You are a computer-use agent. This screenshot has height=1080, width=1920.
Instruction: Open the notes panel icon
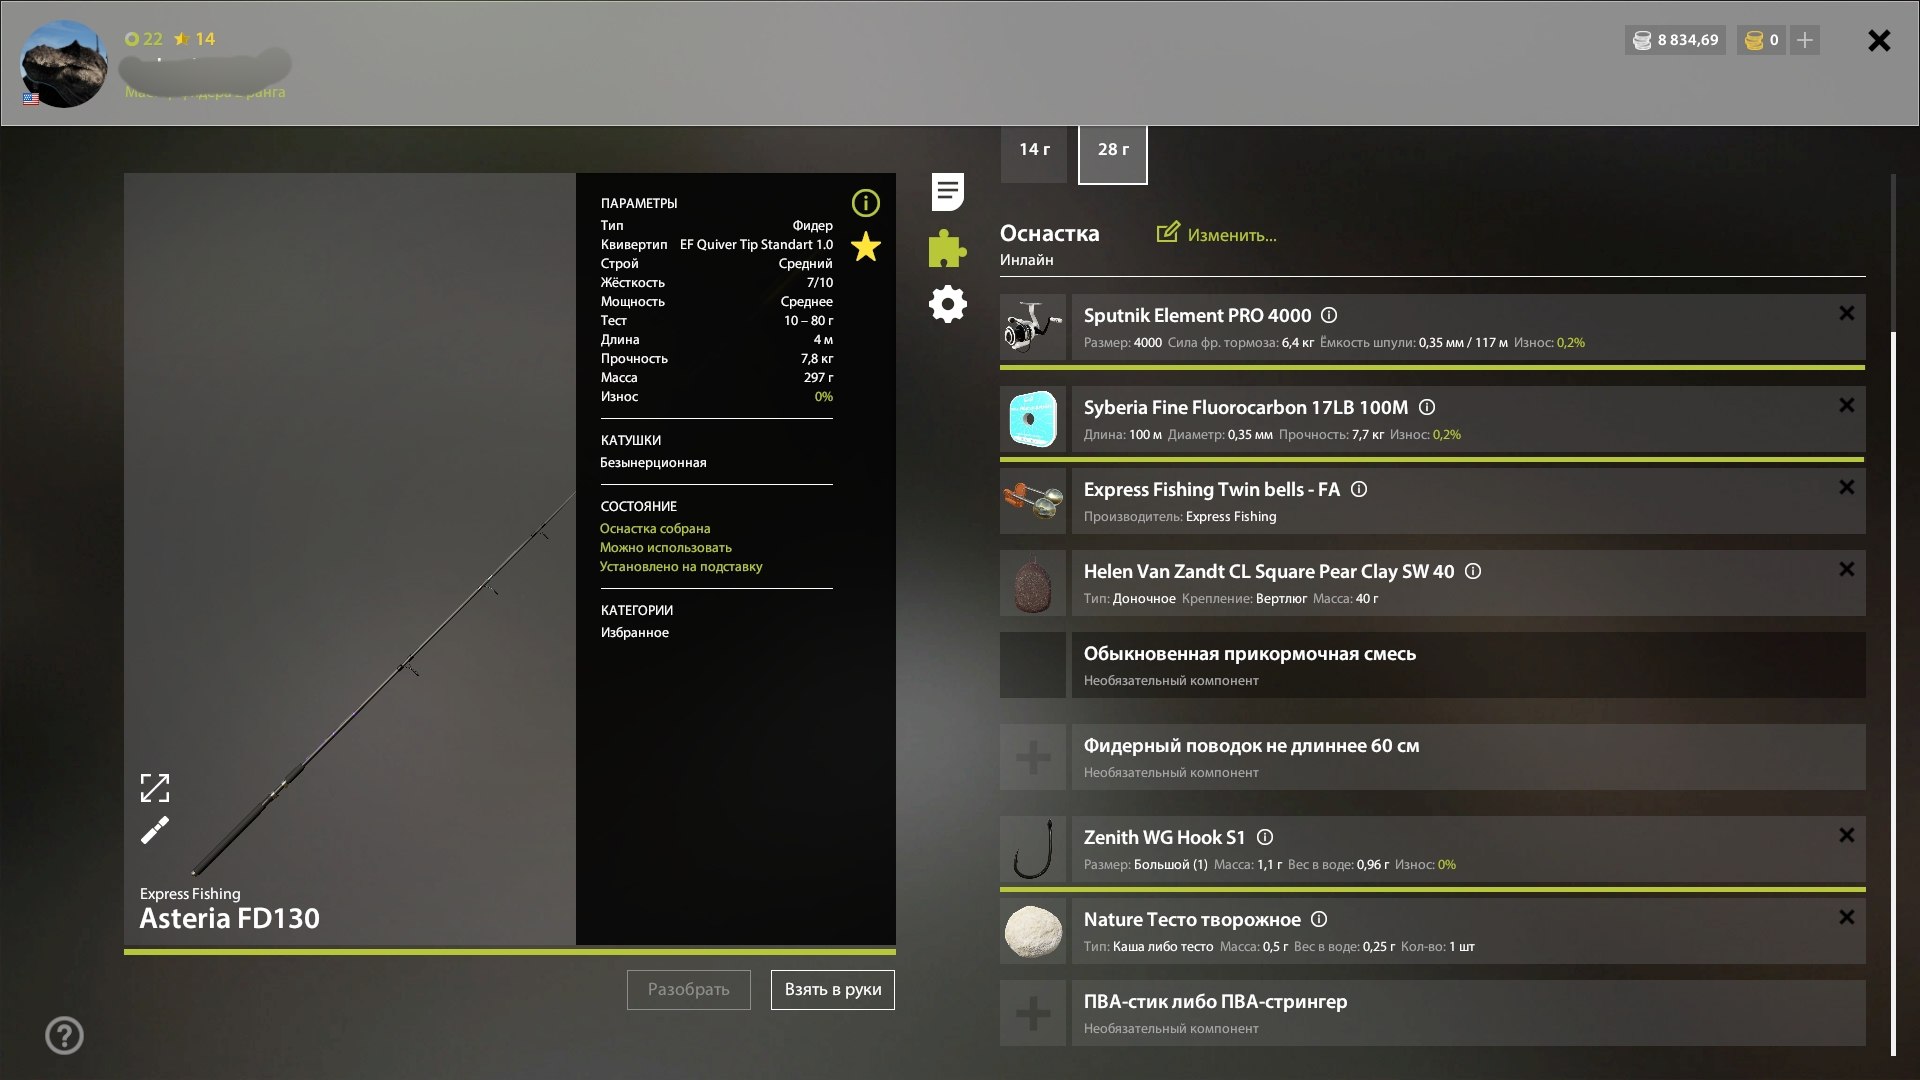[x=946, y=192]
